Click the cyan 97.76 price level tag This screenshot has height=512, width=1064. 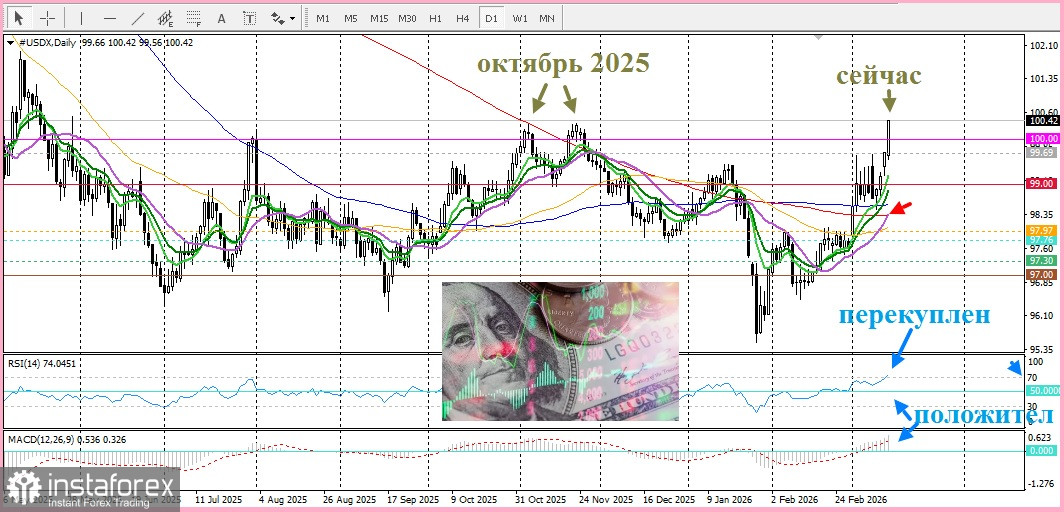point(1040,240)
